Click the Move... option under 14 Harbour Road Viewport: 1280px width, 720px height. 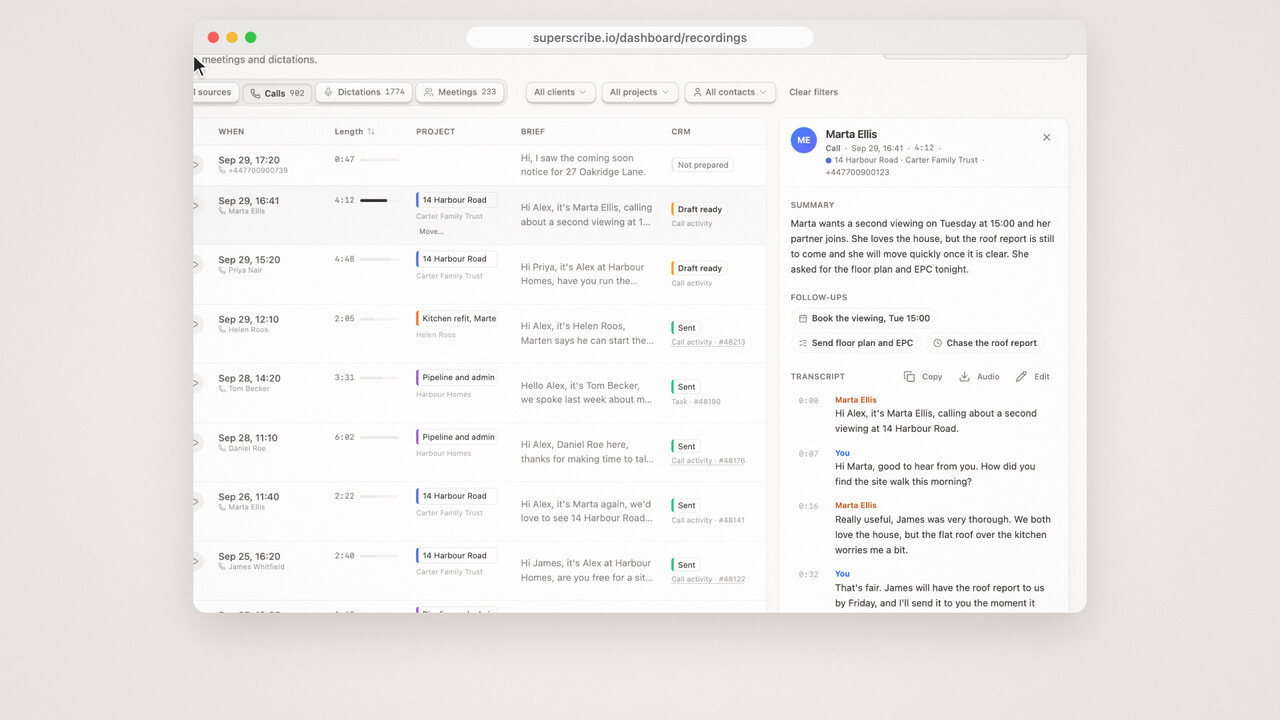pos(431,232)
